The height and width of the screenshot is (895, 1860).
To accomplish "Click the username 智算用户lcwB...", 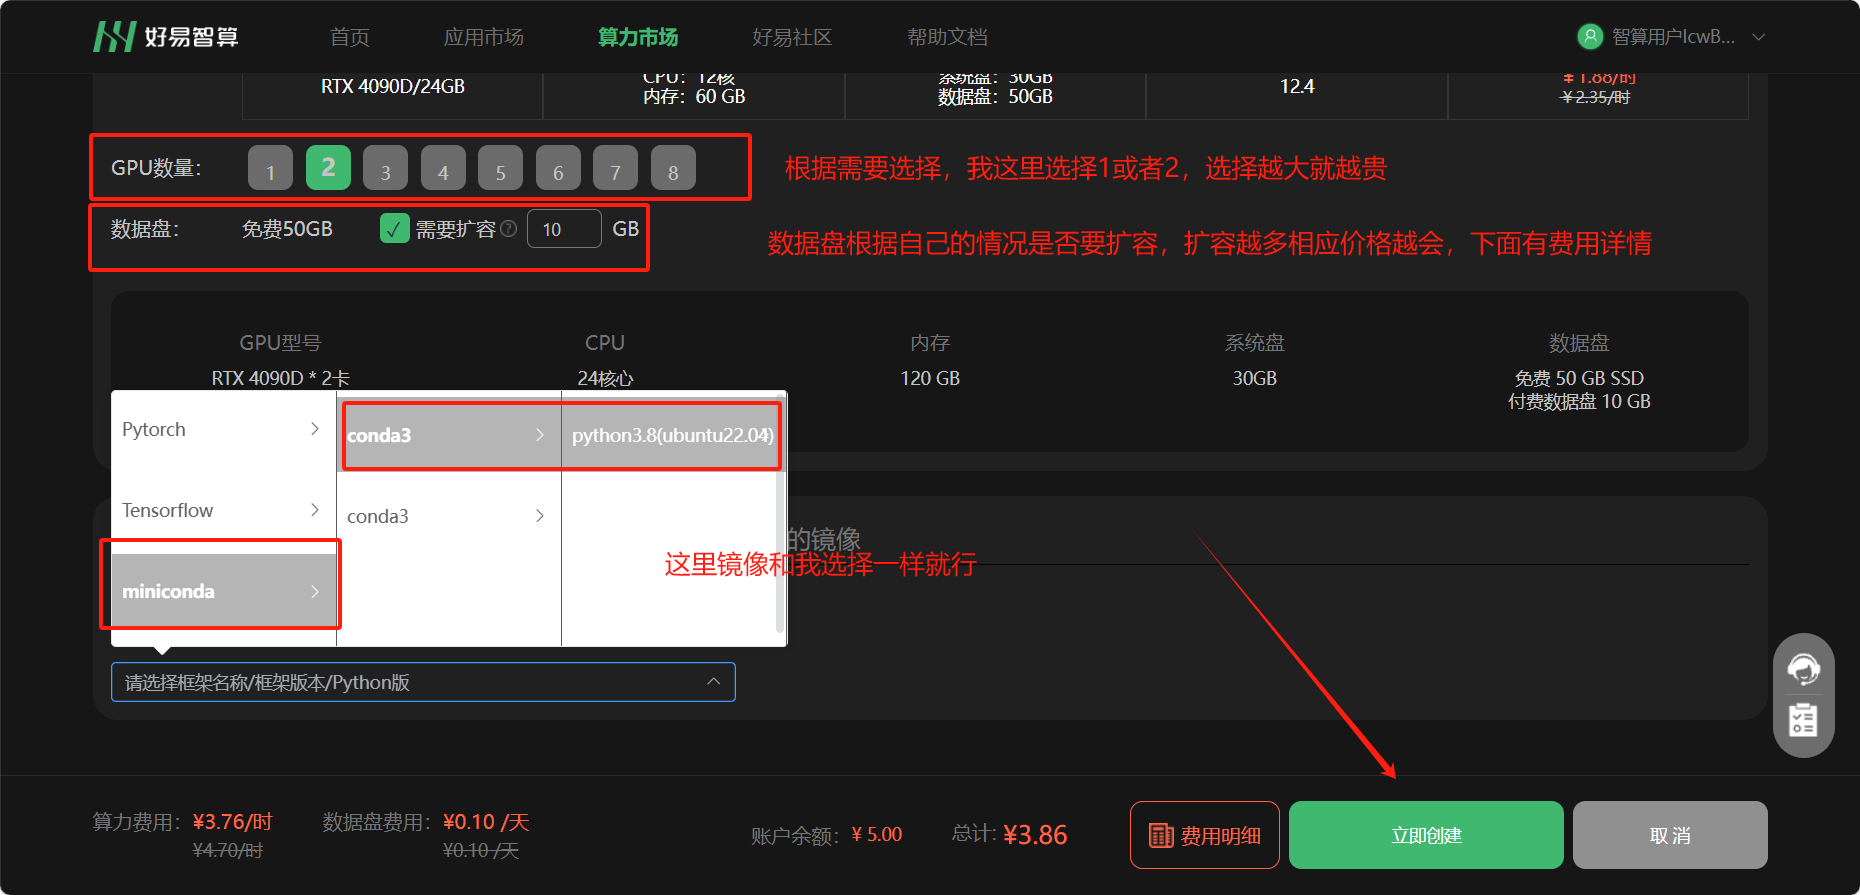I will coord(1674,37).
